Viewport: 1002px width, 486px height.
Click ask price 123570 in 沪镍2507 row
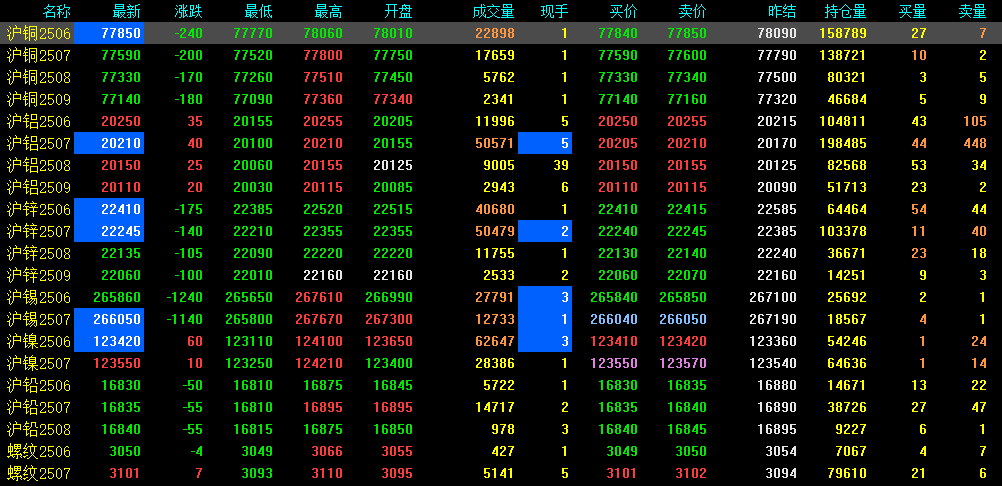[683, 364]
